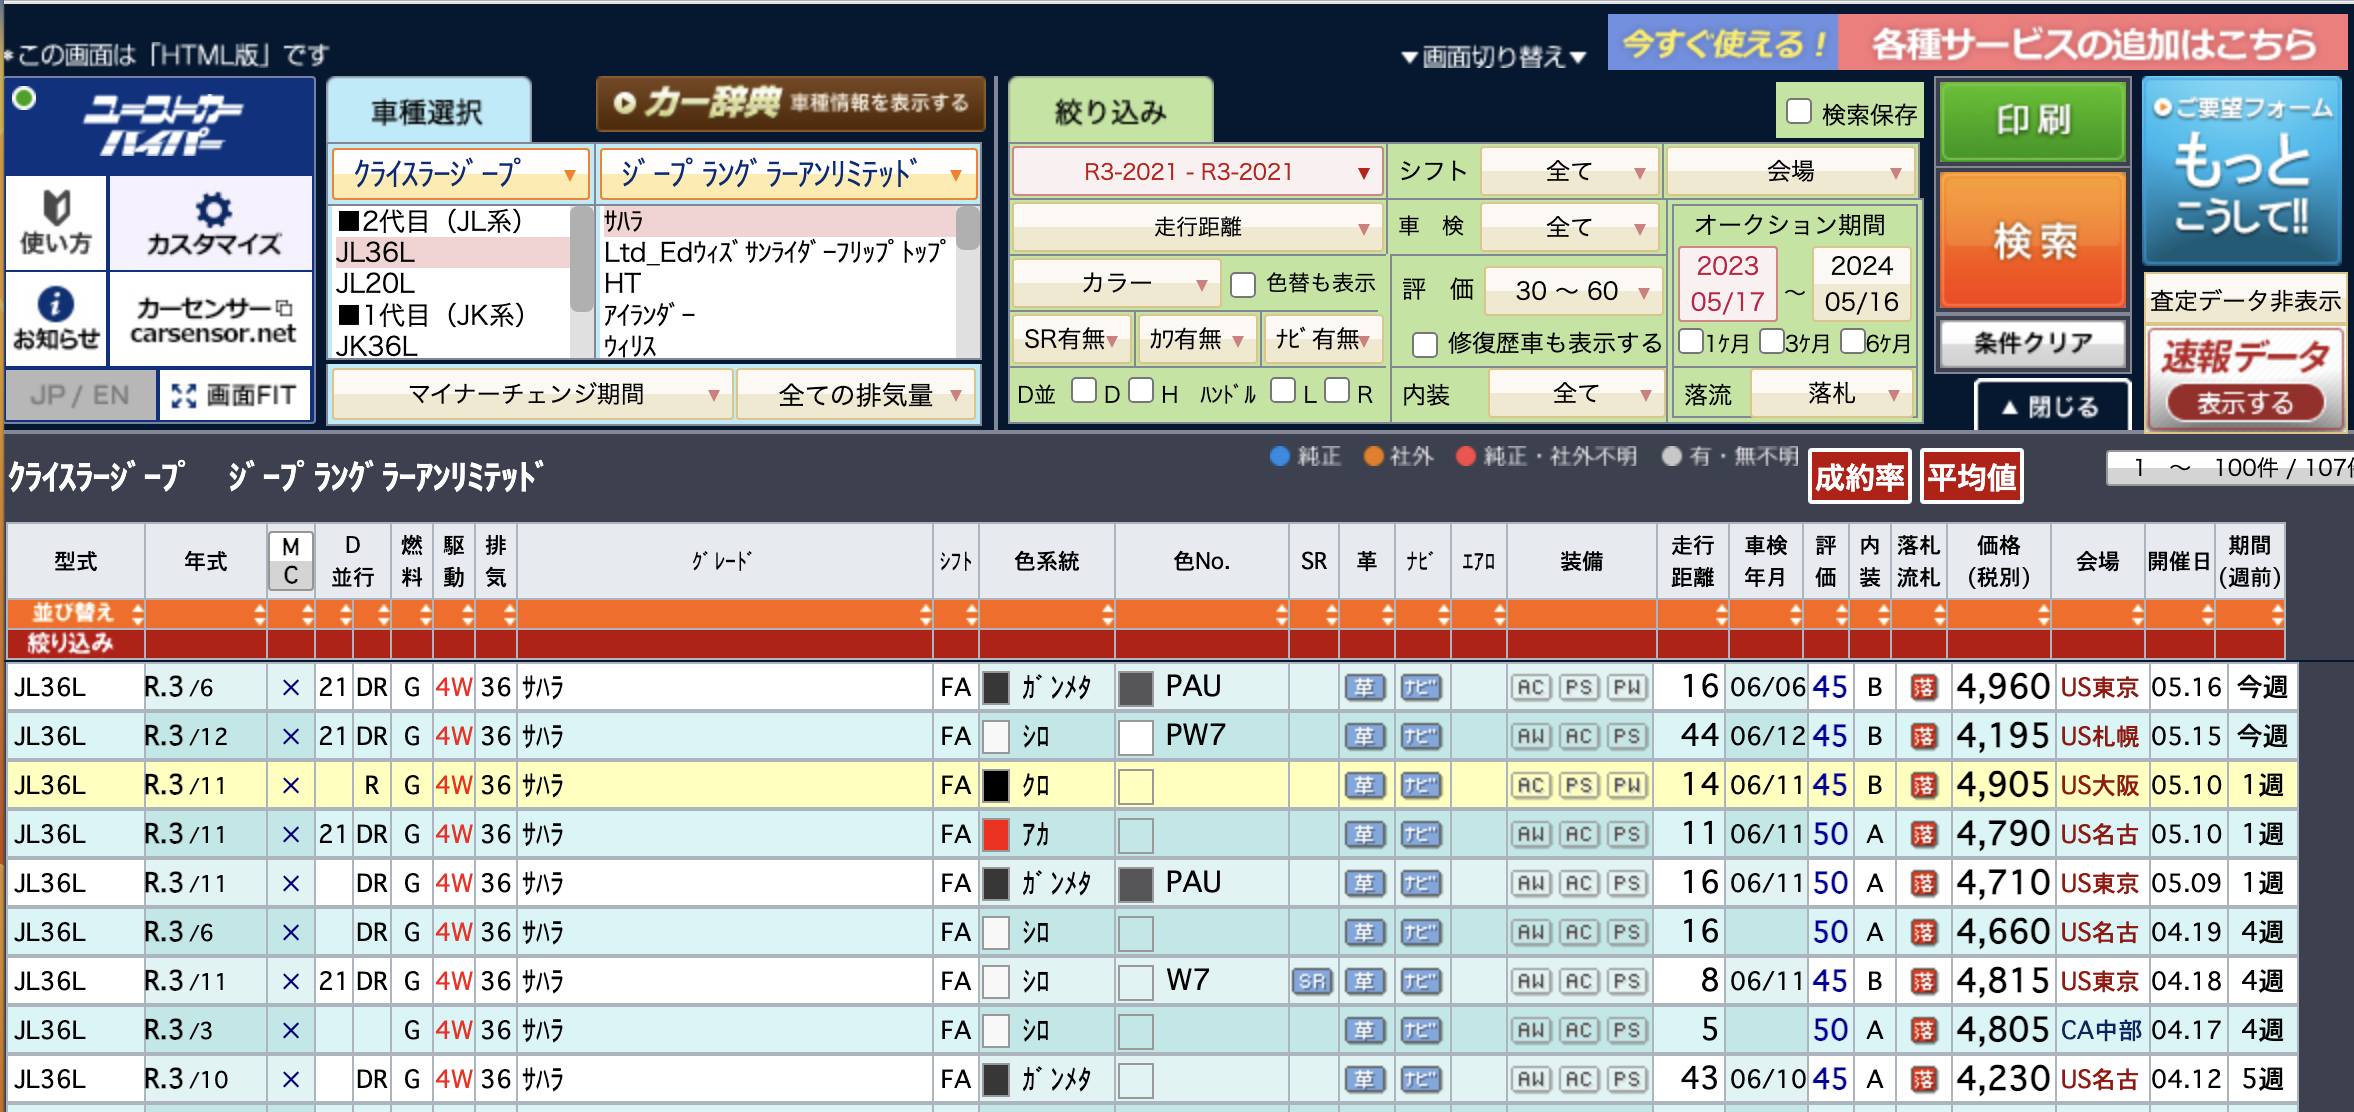Open the マイナーチェンジ期間 dropdown
The height and width of the screenshot is (1112, 2354).
pos(532,395)
